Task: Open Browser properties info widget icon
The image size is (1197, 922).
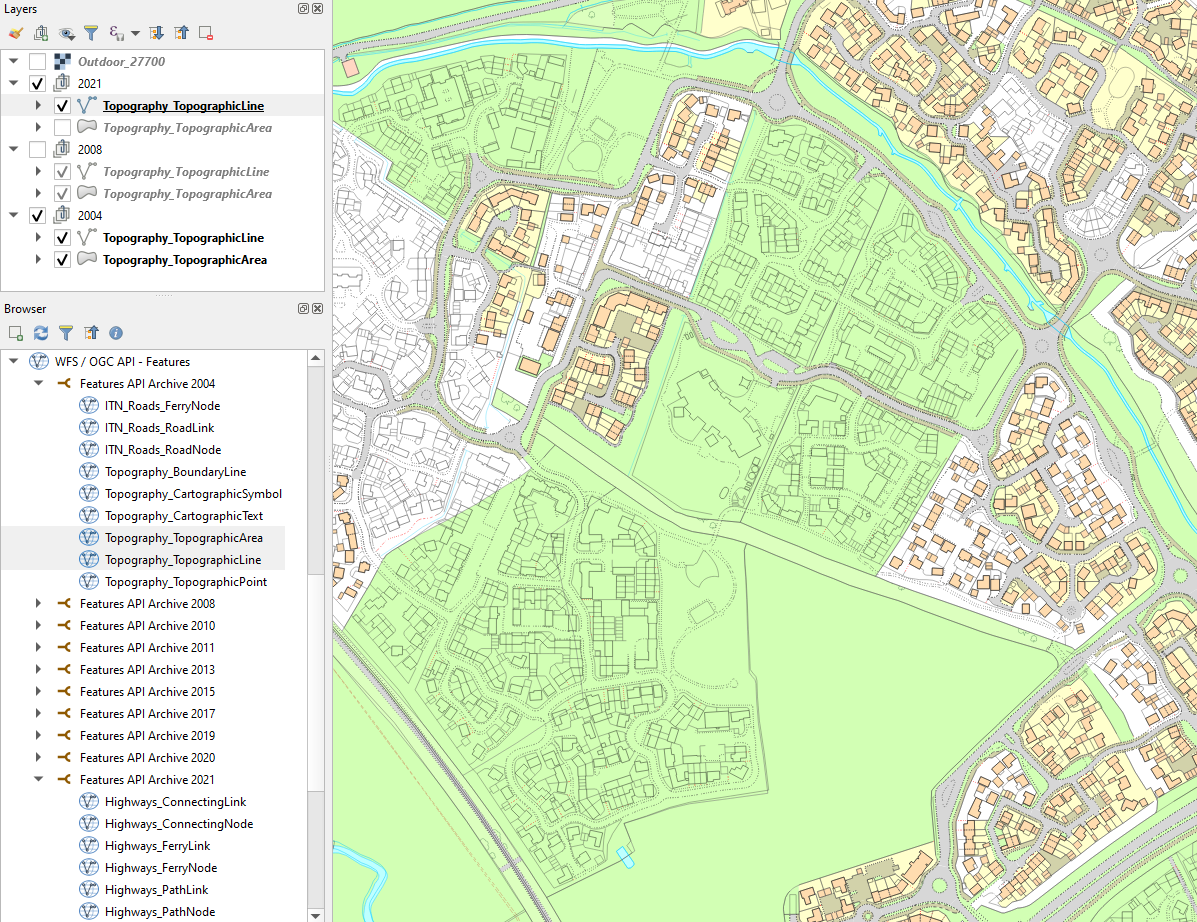Action: tap(116, 332)
